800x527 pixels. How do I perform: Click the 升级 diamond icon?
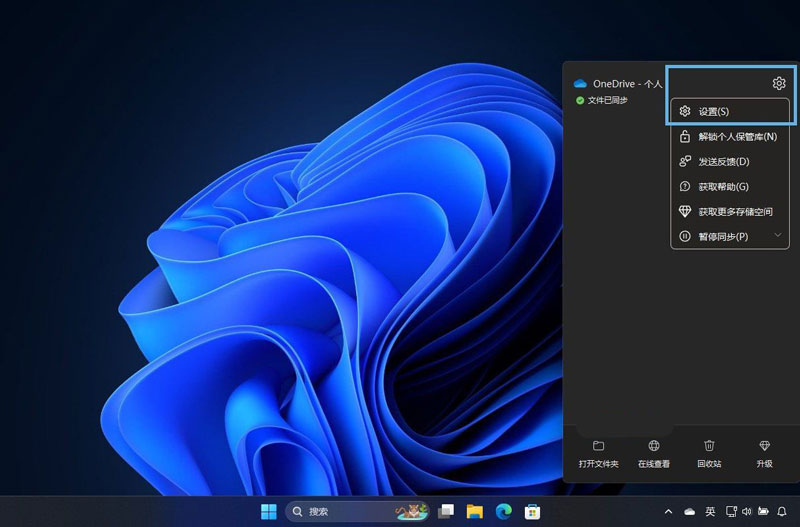pyautogui.click(x=765, y=446)
